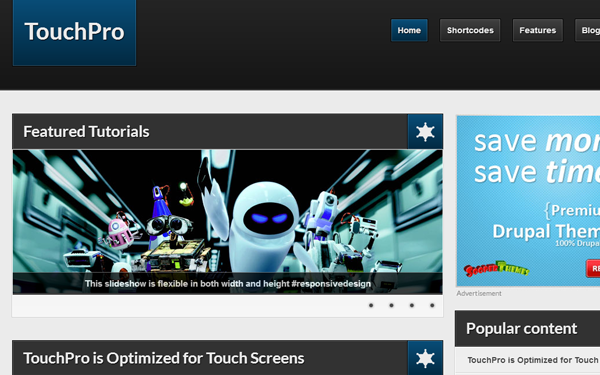Image resolution: width=600 pixels, height=375 pixels.
Task: Open popular content link 'TouchPro is Optimized for Touch'
Action: 533,360
